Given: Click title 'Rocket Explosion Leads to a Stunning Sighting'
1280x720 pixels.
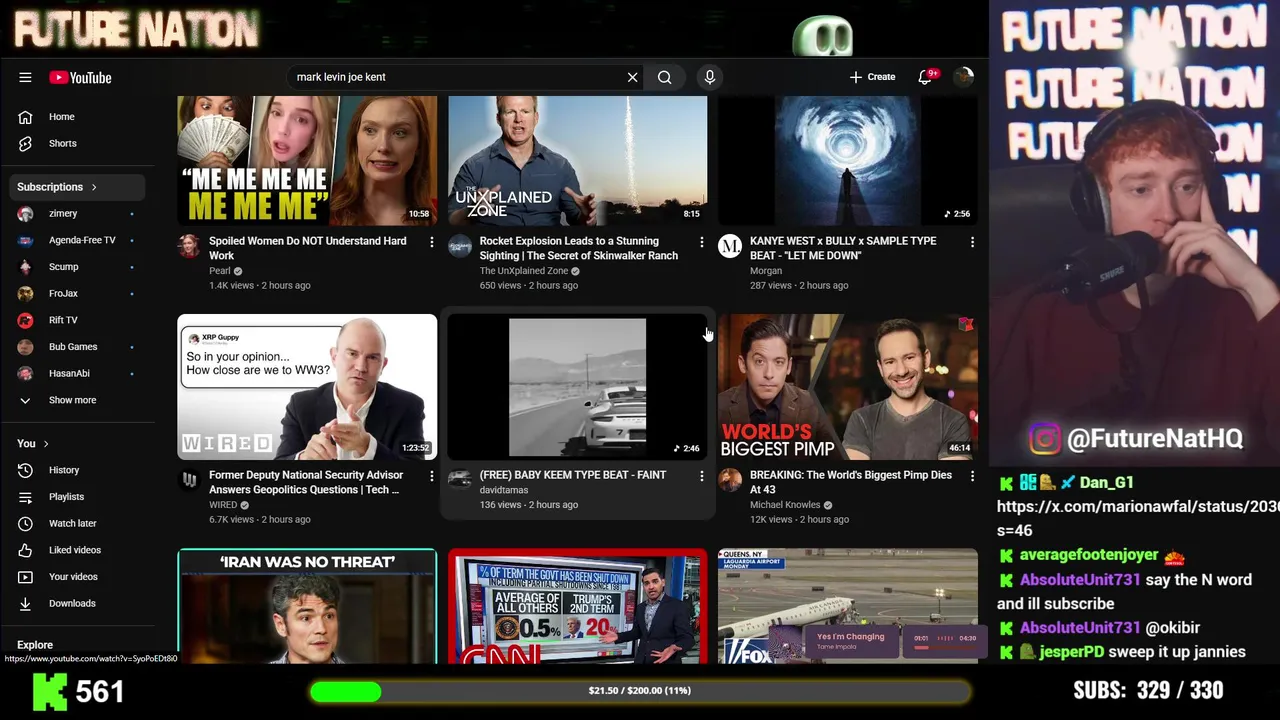Looking at the screenshot, I should click(578, 248).
